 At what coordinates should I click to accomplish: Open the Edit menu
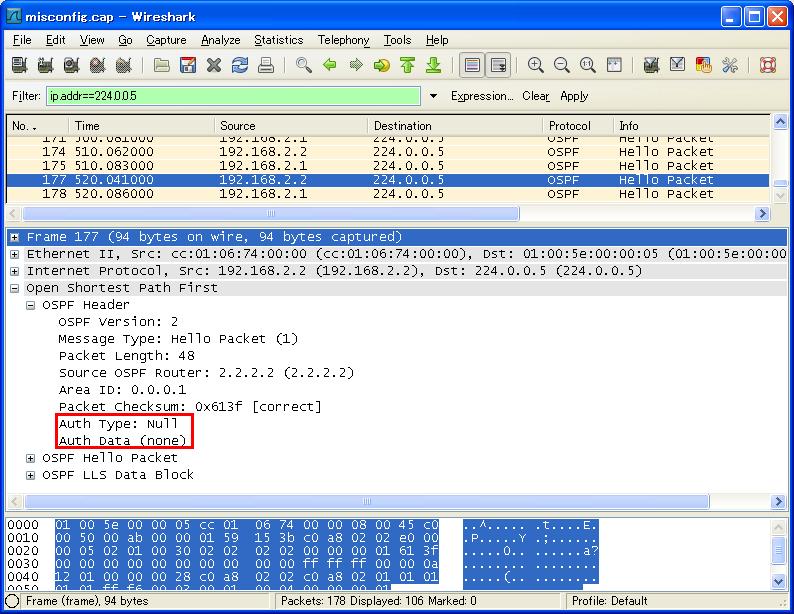(55, 40)
